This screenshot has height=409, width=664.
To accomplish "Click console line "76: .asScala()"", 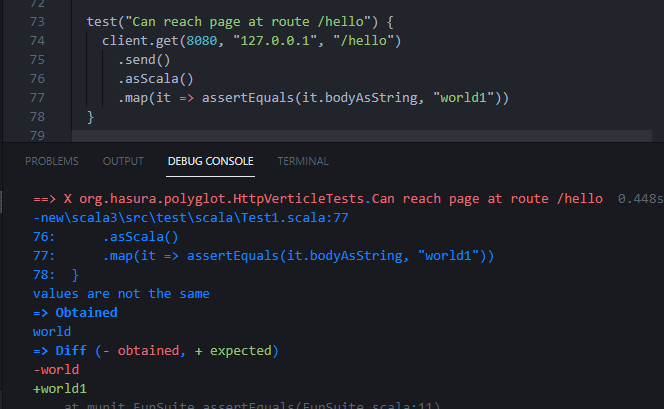I will 106,237.
